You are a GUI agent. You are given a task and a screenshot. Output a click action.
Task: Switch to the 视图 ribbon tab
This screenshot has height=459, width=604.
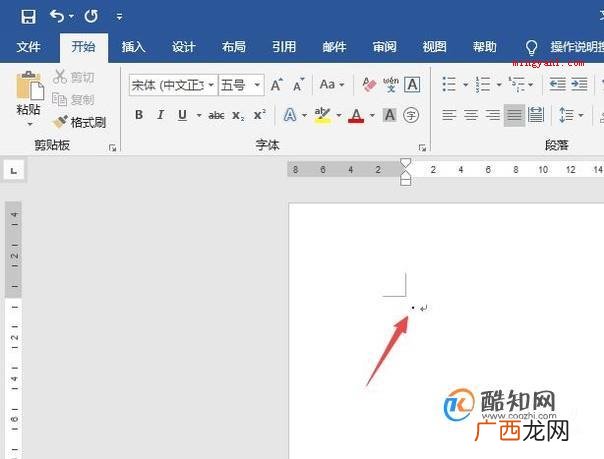[x=435, y=47]
